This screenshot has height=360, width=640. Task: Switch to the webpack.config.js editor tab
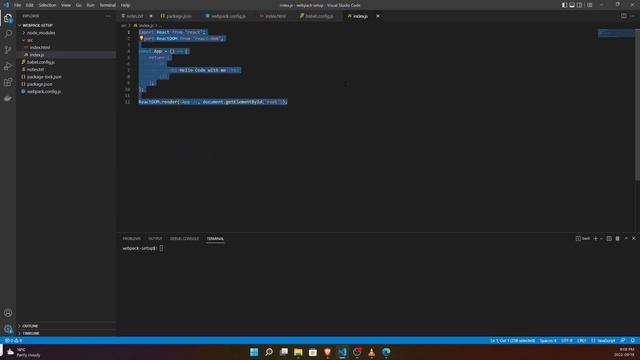point(228,16)
